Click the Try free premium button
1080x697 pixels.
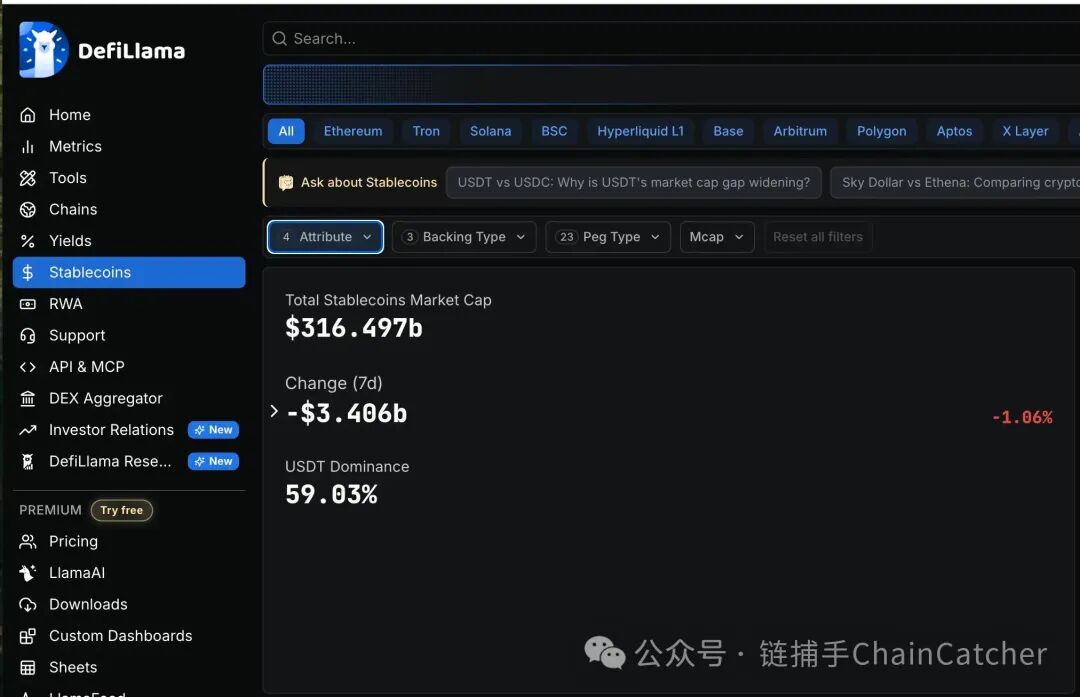[x=121, y=510]
